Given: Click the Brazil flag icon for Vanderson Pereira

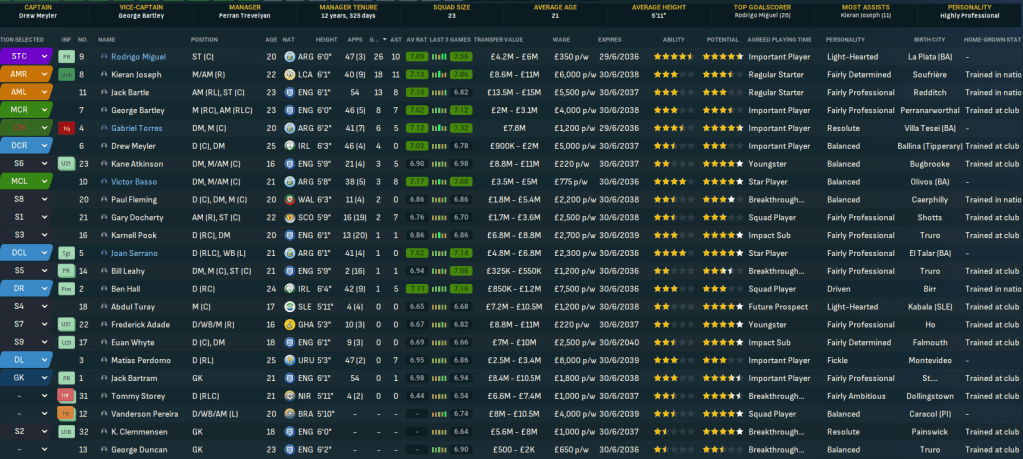Looking at the screenshot, I should coord(289,414).
